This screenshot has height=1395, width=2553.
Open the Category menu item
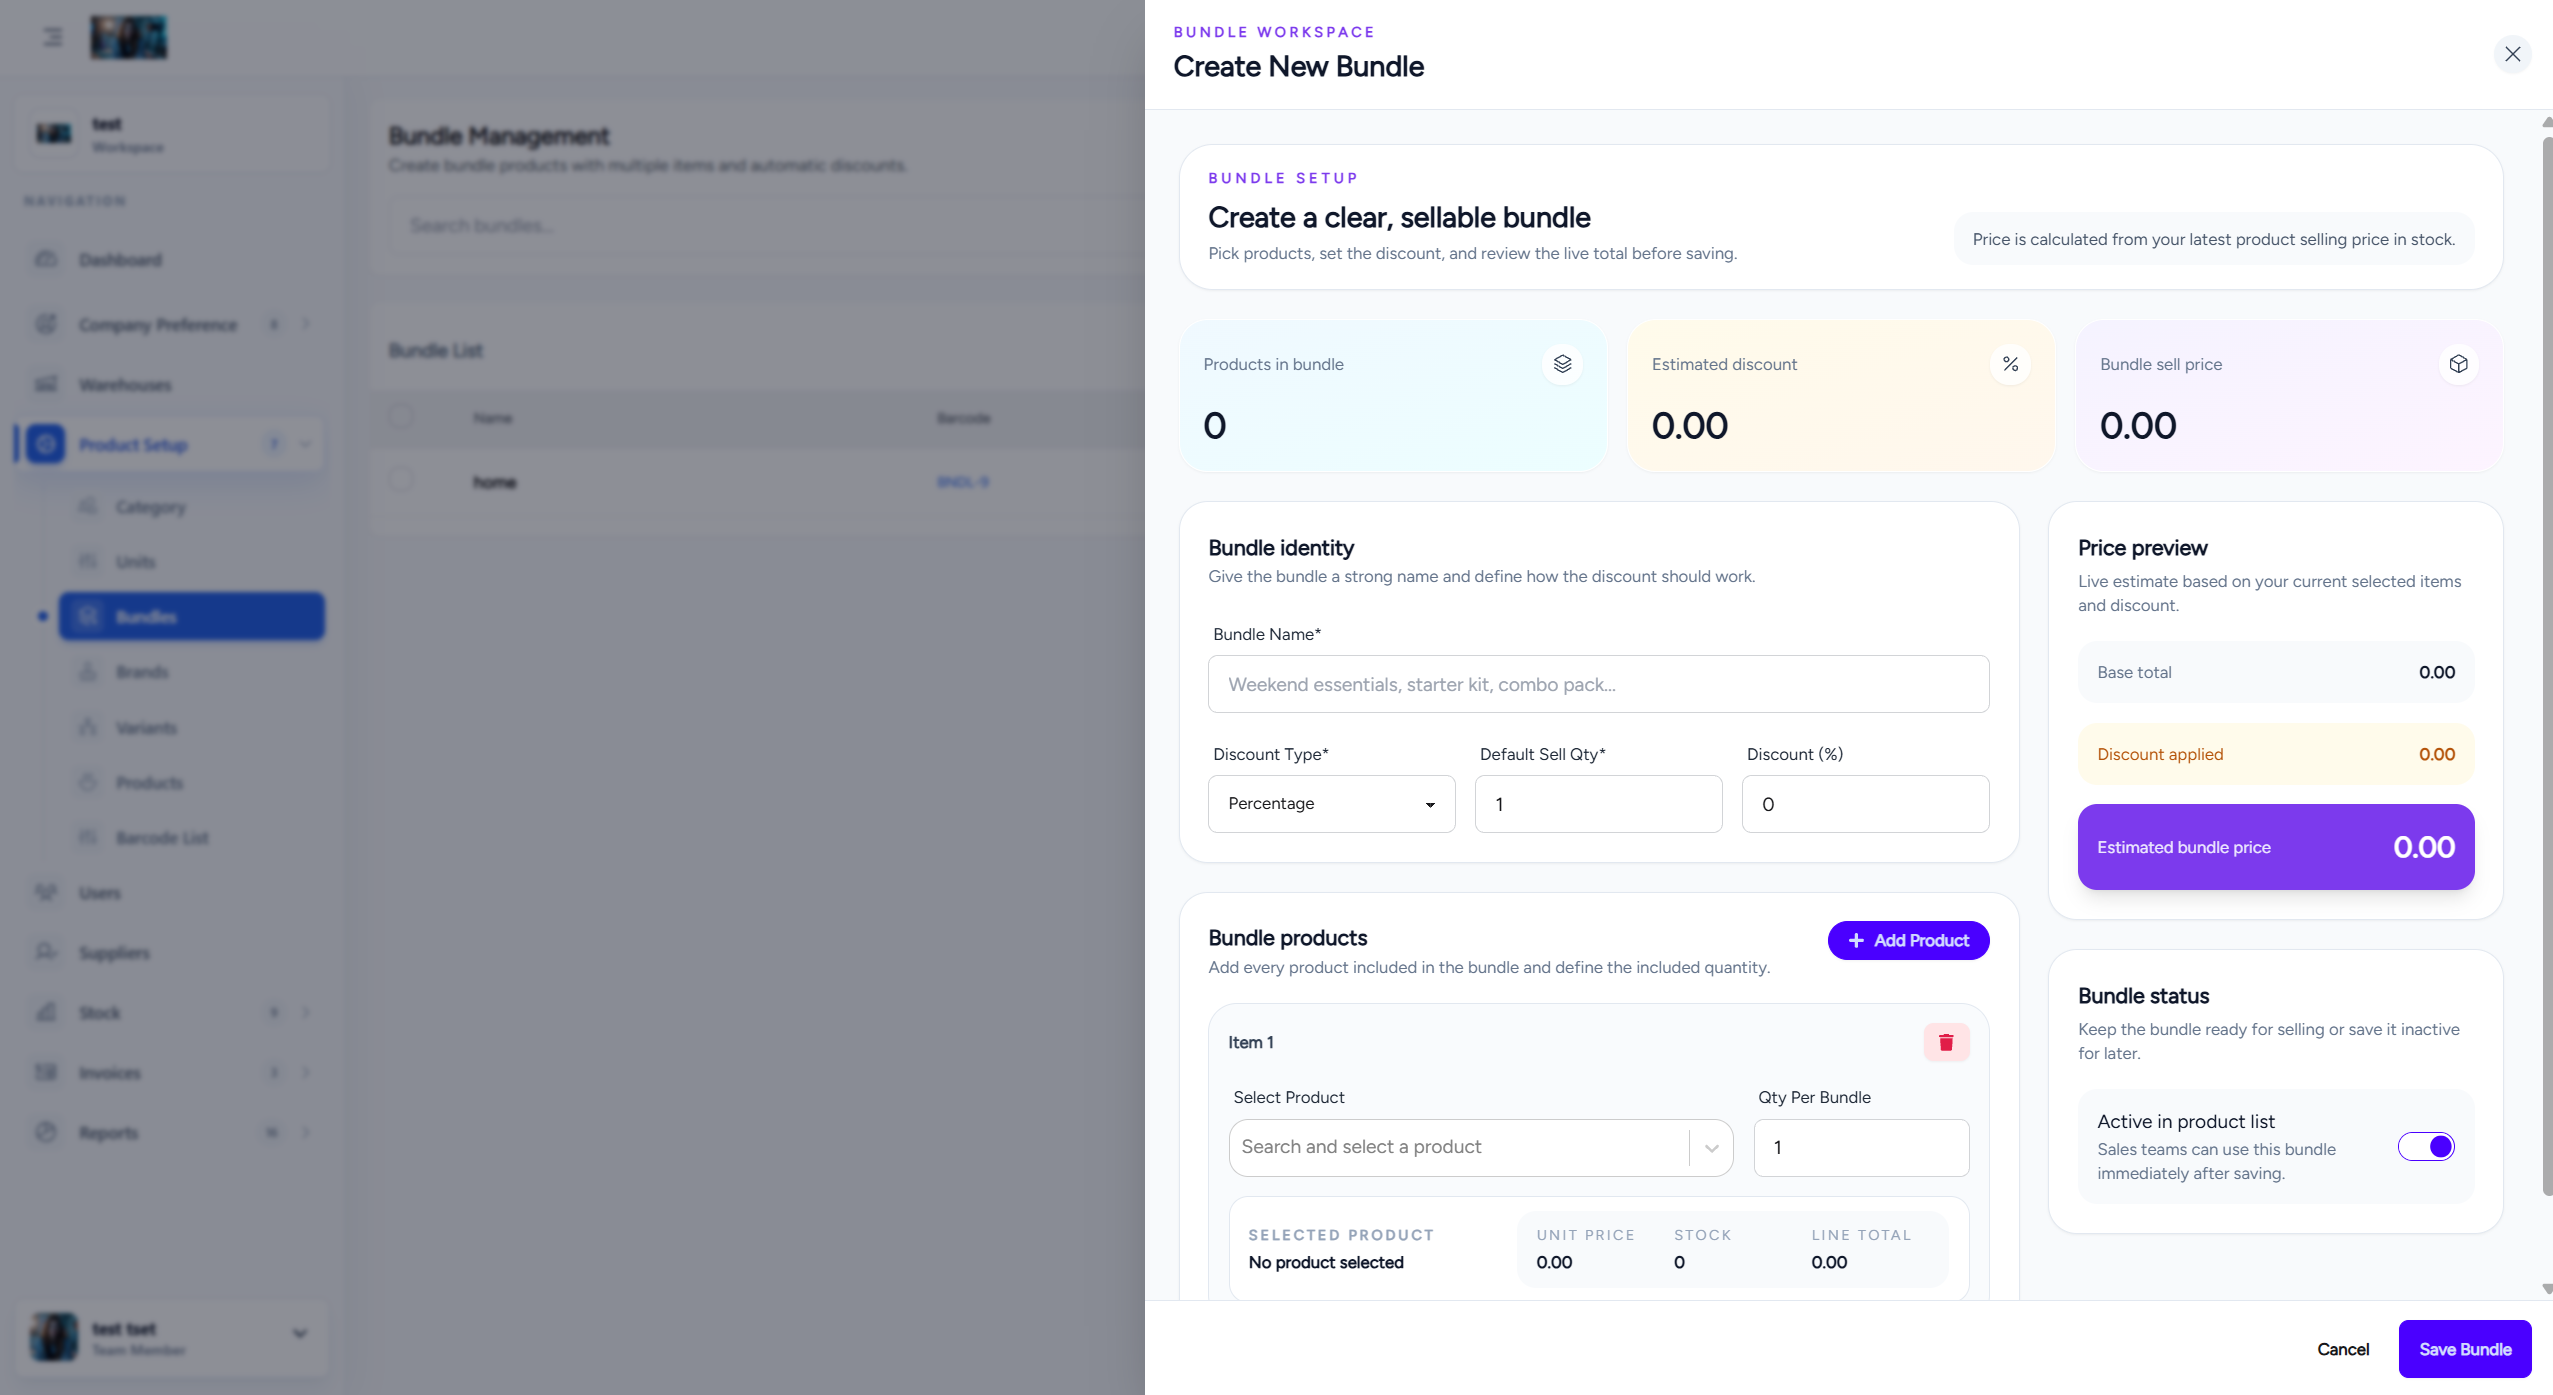(192, 507)
